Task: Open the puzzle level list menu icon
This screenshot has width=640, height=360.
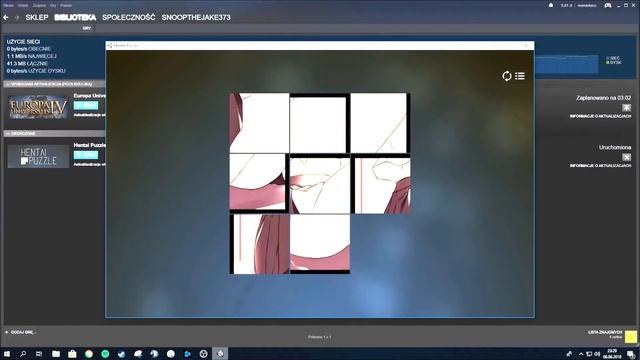Action: tap(520, 76)
